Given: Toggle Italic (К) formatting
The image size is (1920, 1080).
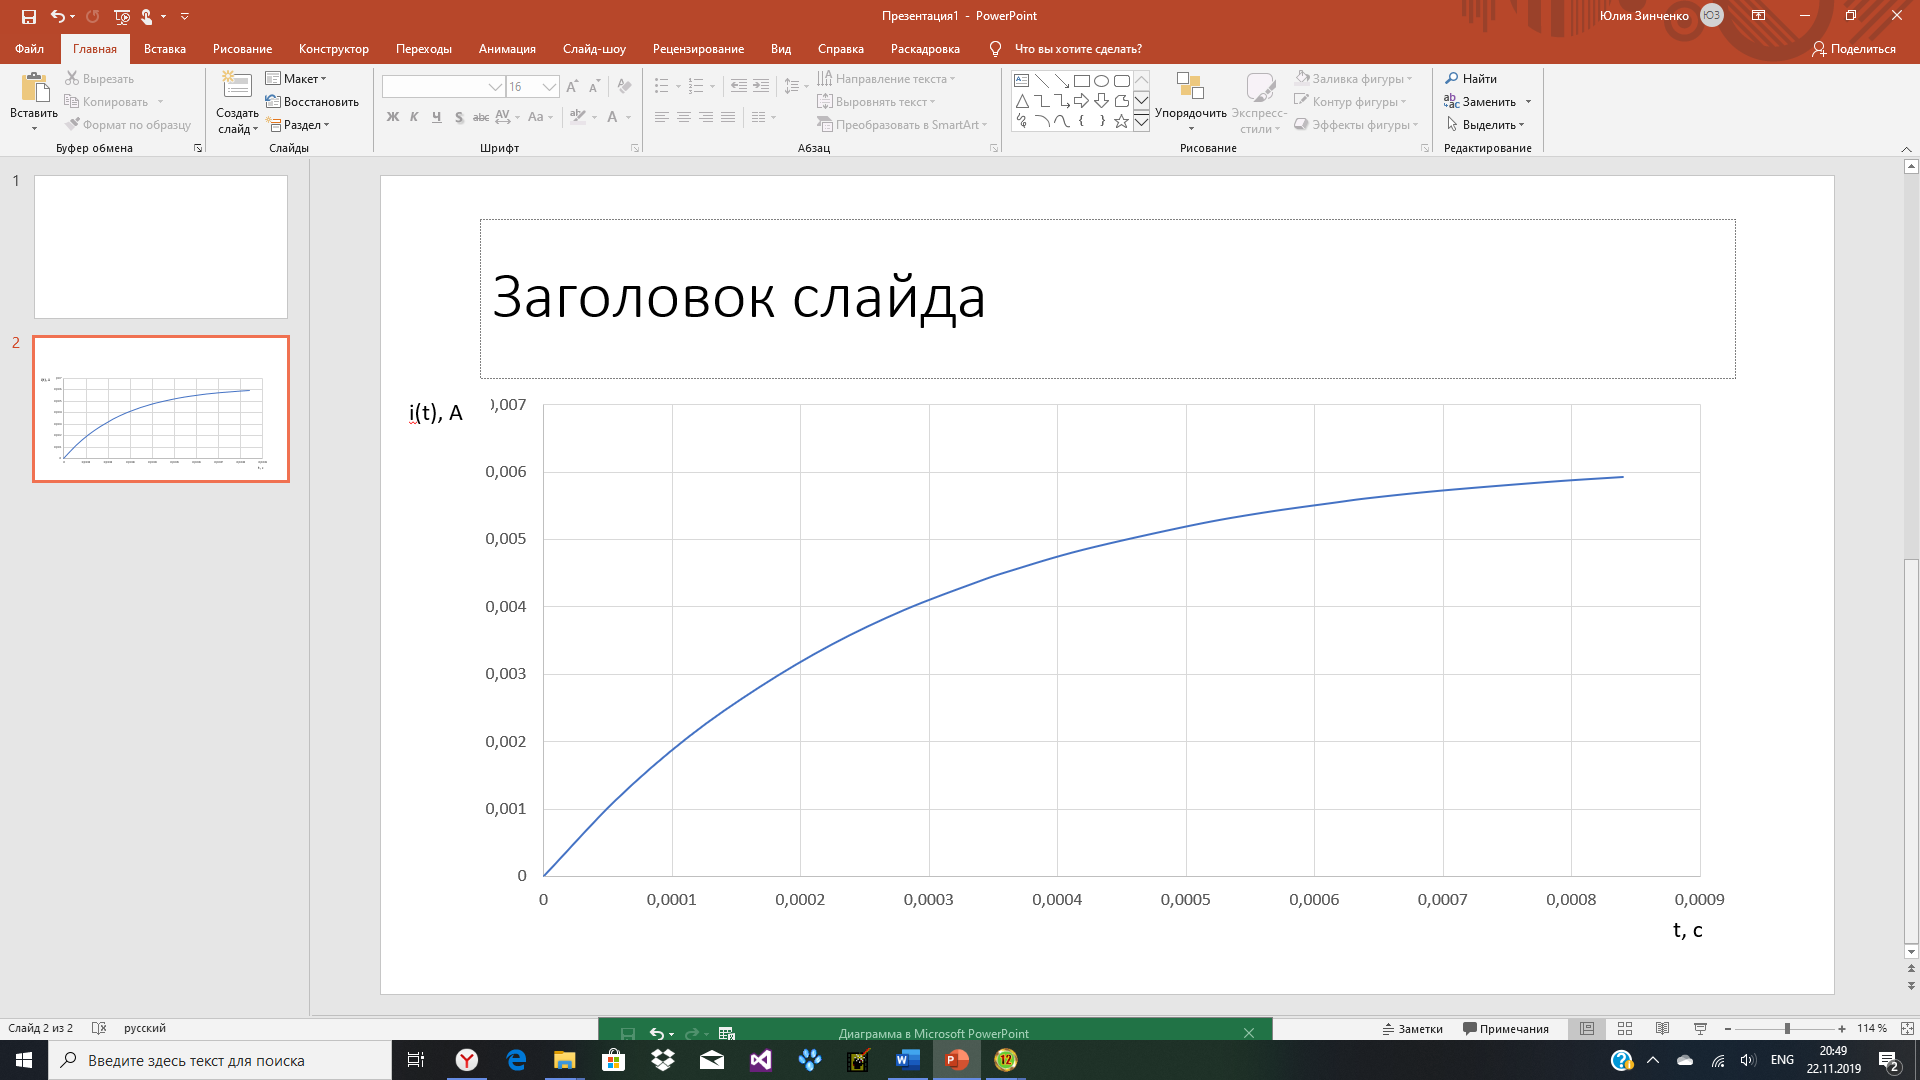Looking at the screenshot, I should point(414,117).
